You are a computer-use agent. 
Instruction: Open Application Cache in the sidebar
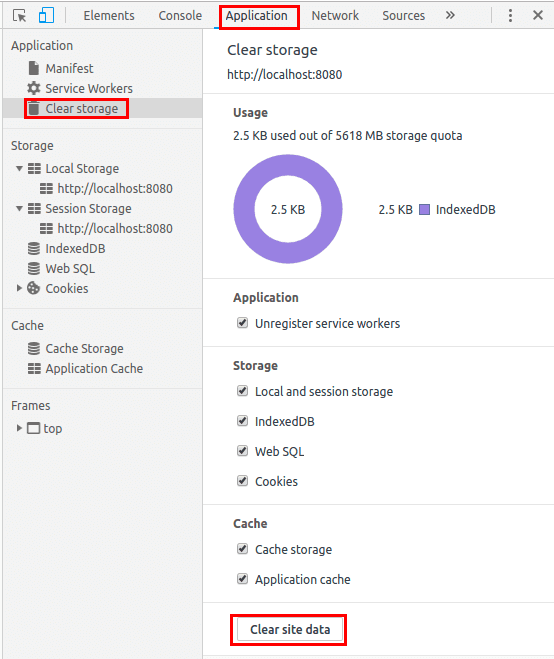point(94,369)
